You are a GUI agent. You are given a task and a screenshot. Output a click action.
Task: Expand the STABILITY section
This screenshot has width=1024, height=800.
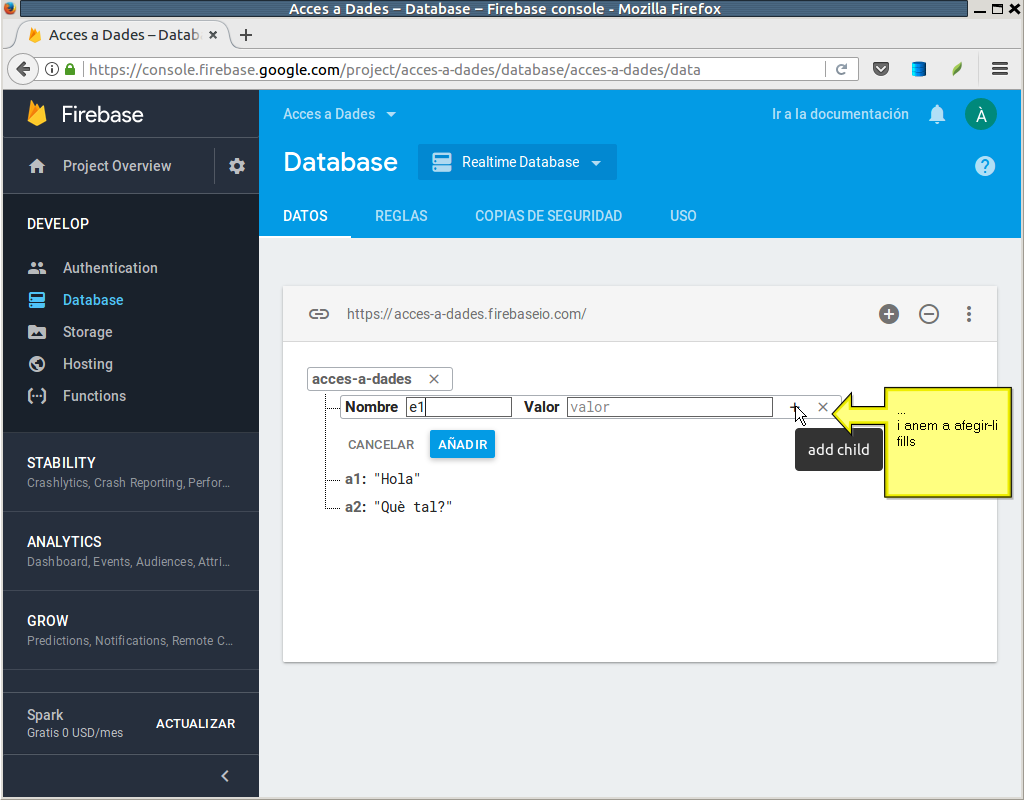131,472
